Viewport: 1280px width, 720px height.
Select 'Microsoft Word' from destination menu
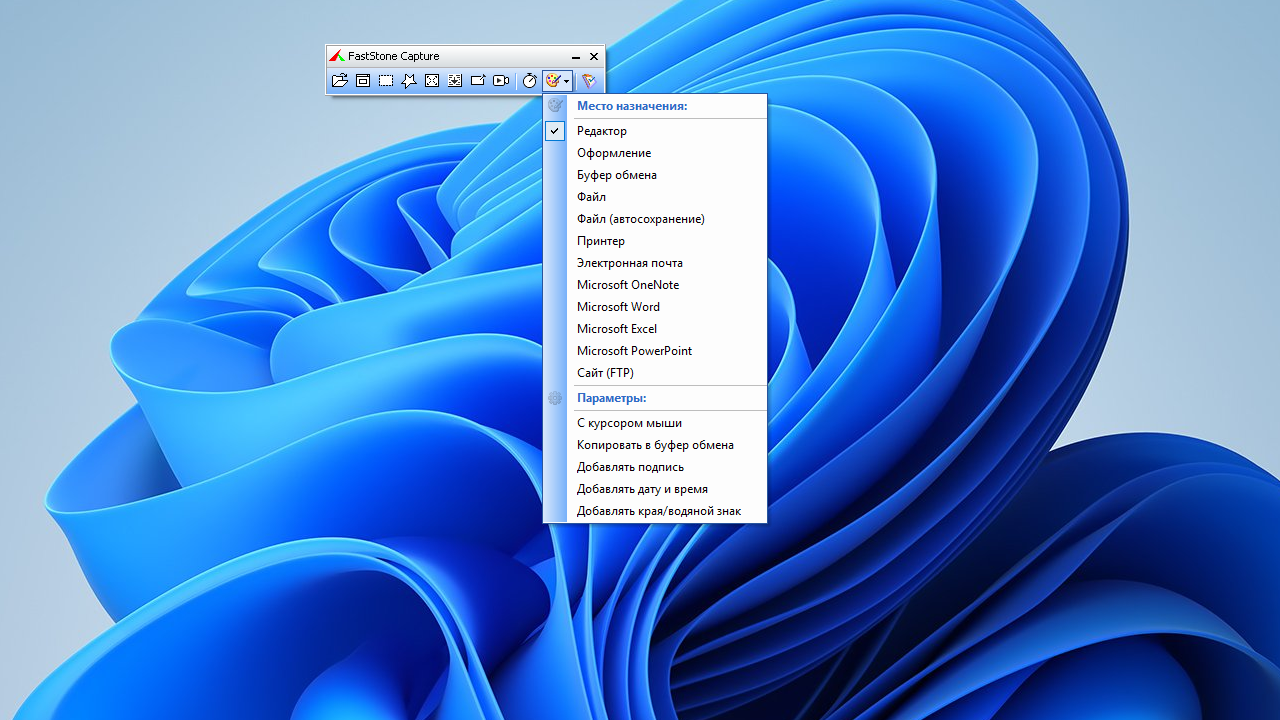pos(618,307)
